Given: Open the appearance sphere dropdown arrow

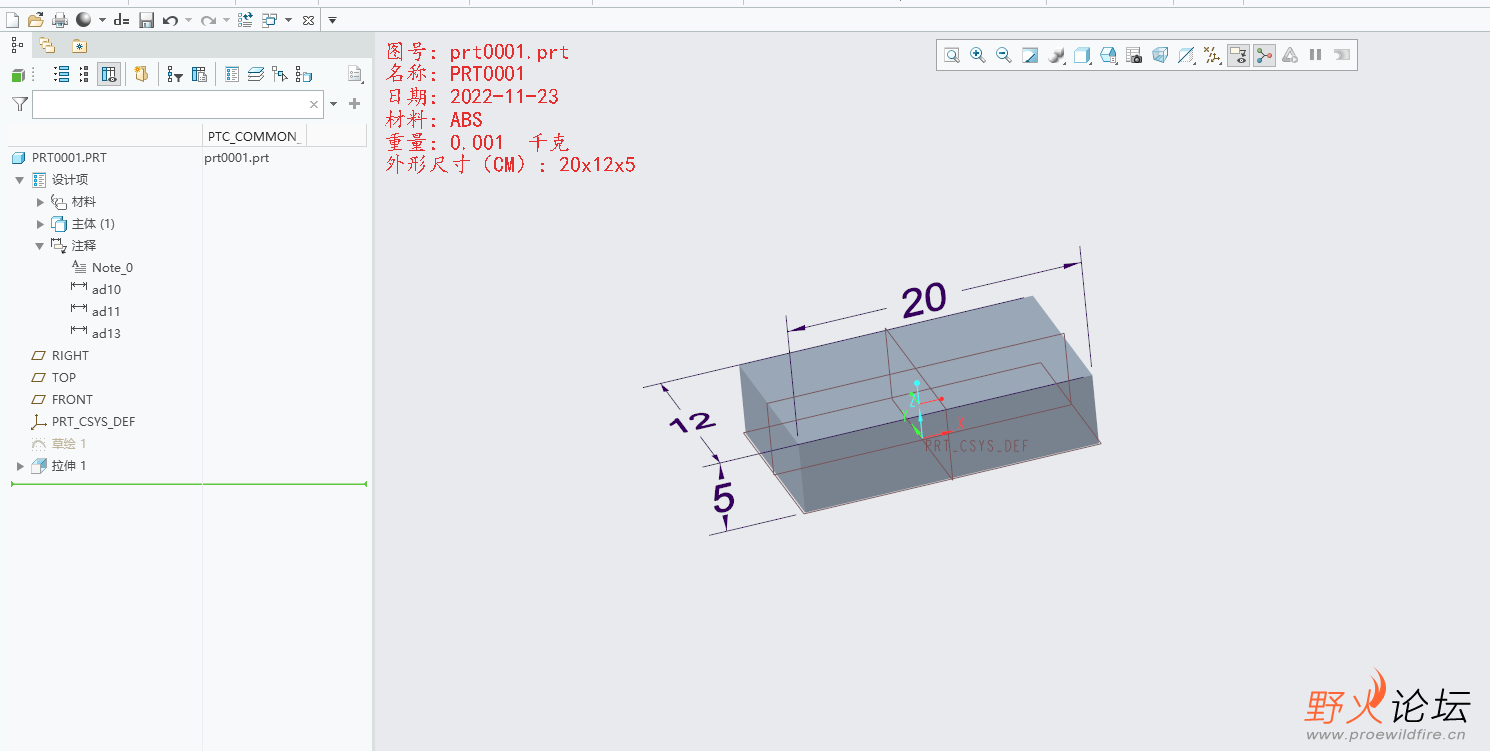Looking at the screenshot, I should click(102, 20).
